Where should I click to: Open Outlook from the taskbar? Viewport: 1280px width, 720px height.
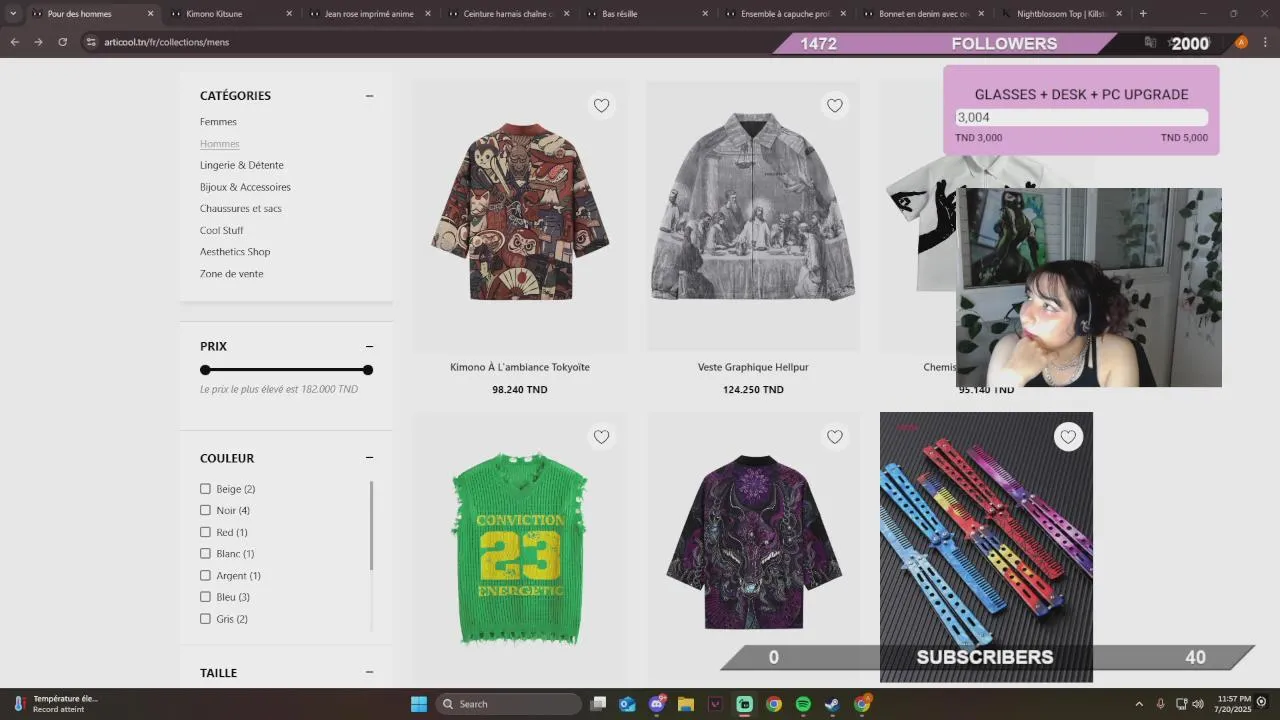pos(627,704)
